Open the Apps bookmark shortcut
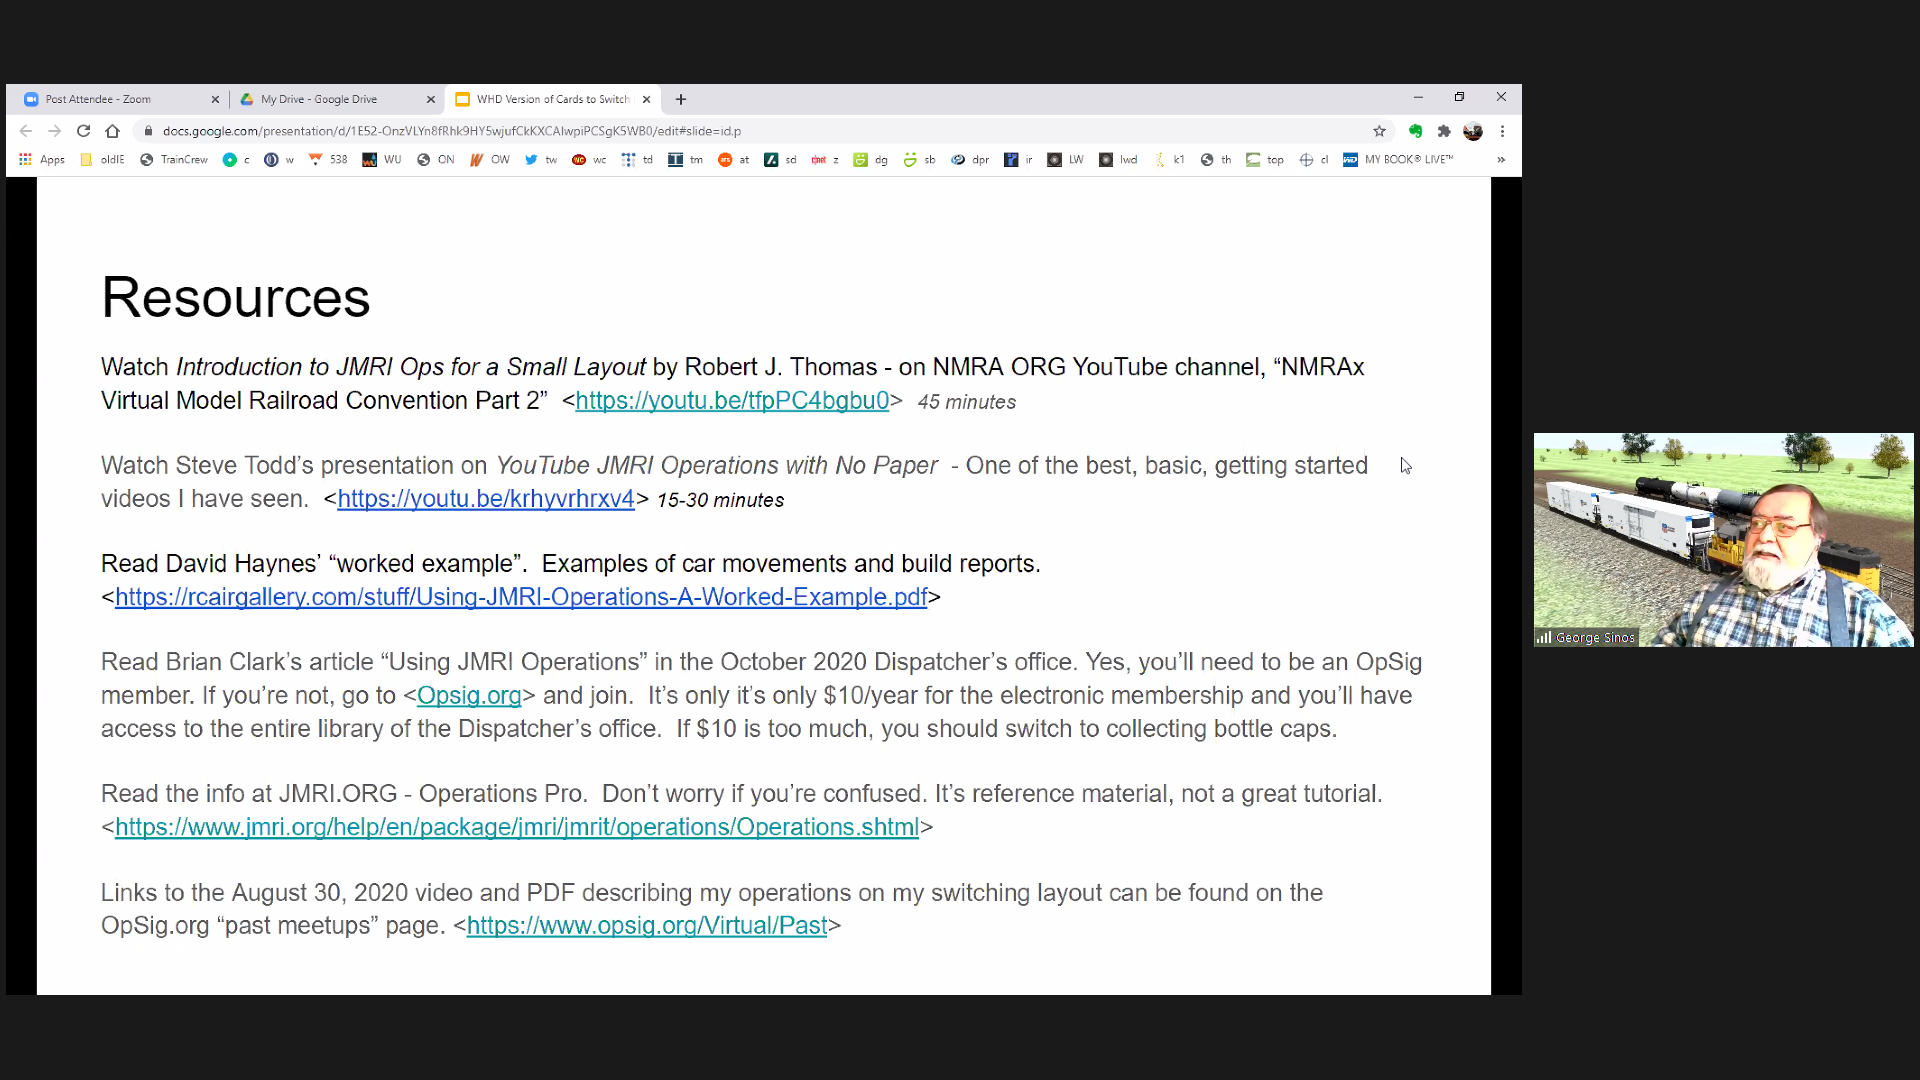This screenshot has height=1080, width=1920. (x=42, y=160)
